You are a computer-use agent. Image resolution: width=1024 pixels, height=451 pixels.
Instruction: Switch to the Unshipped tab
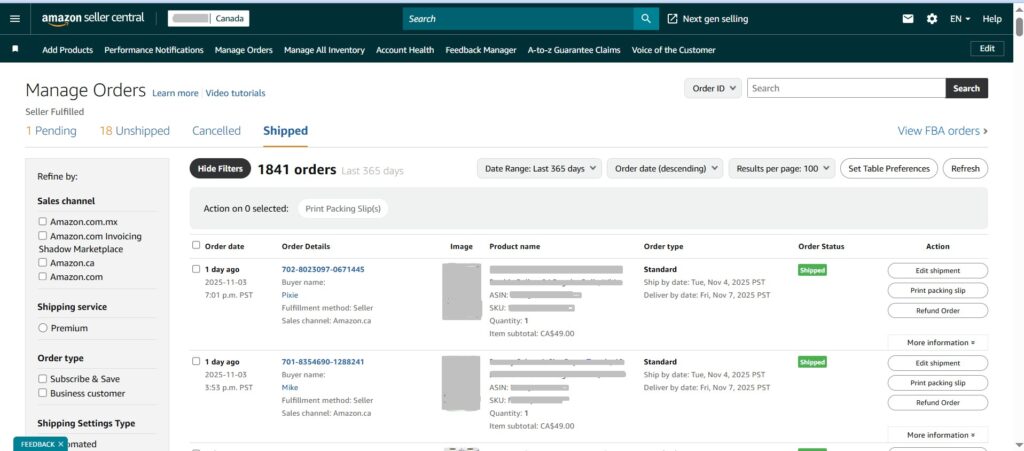point(135,131)
